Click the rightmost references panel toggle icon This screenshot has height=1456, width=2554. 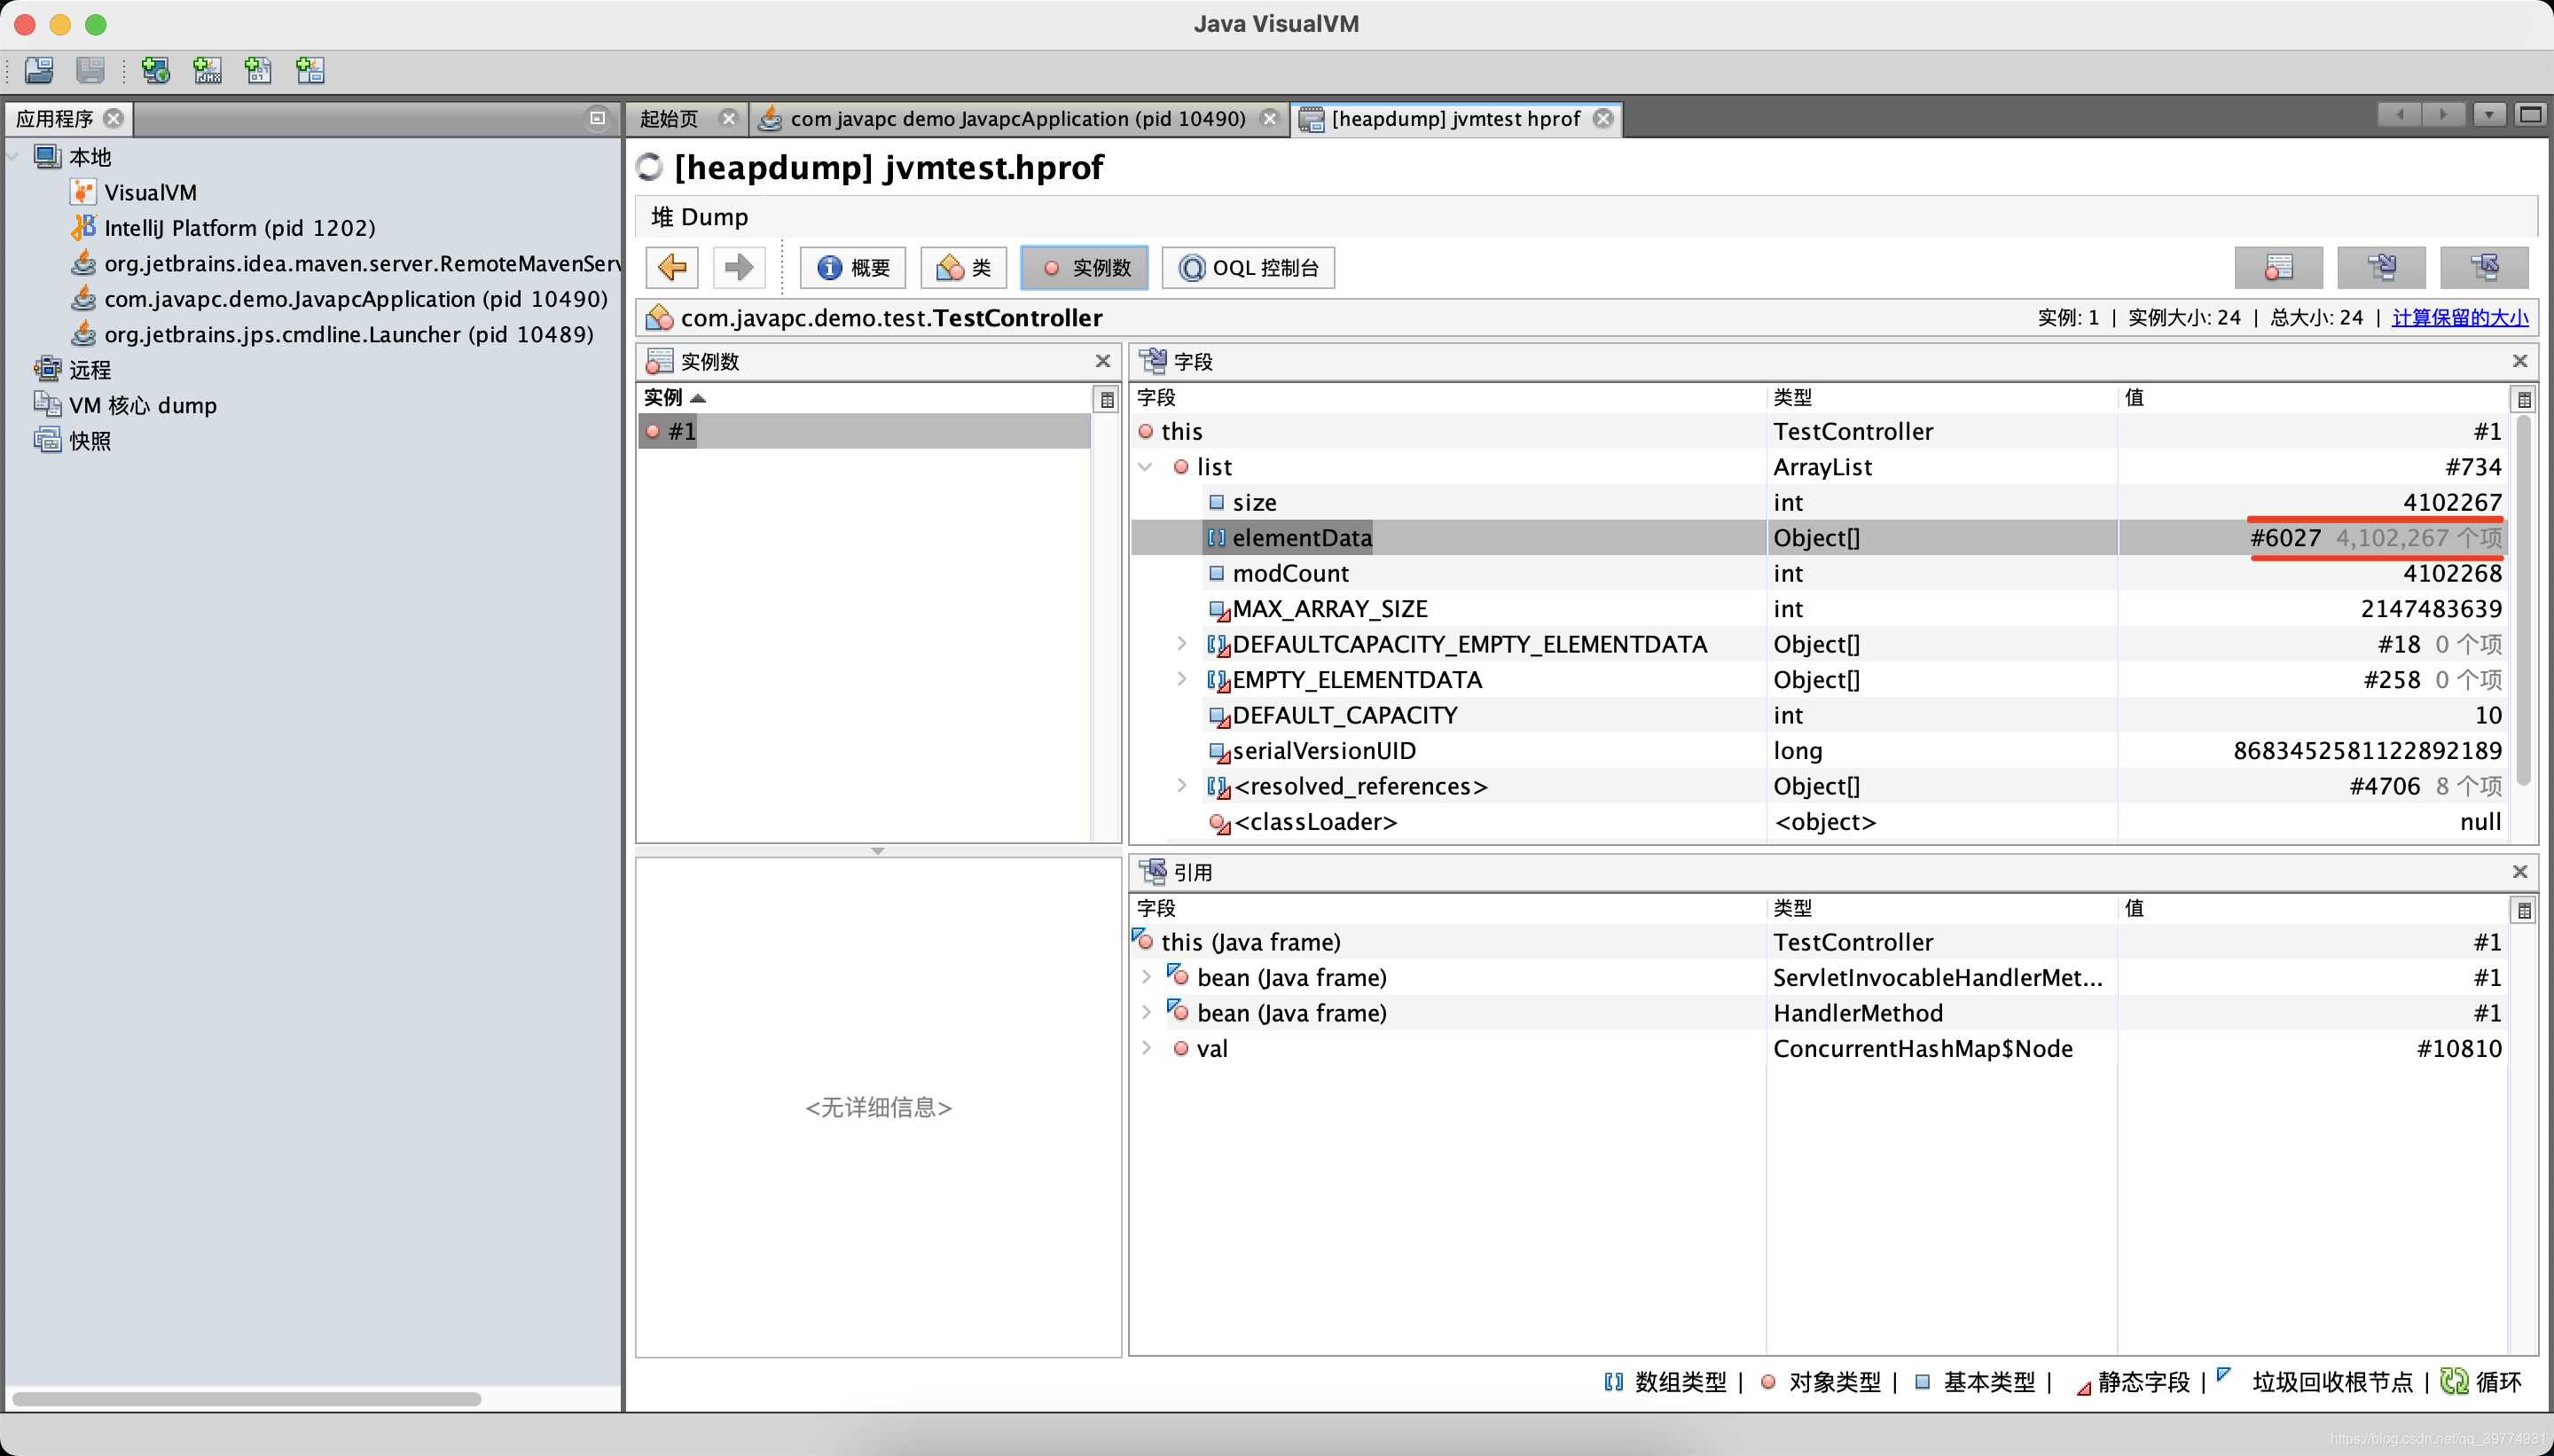2484,267
